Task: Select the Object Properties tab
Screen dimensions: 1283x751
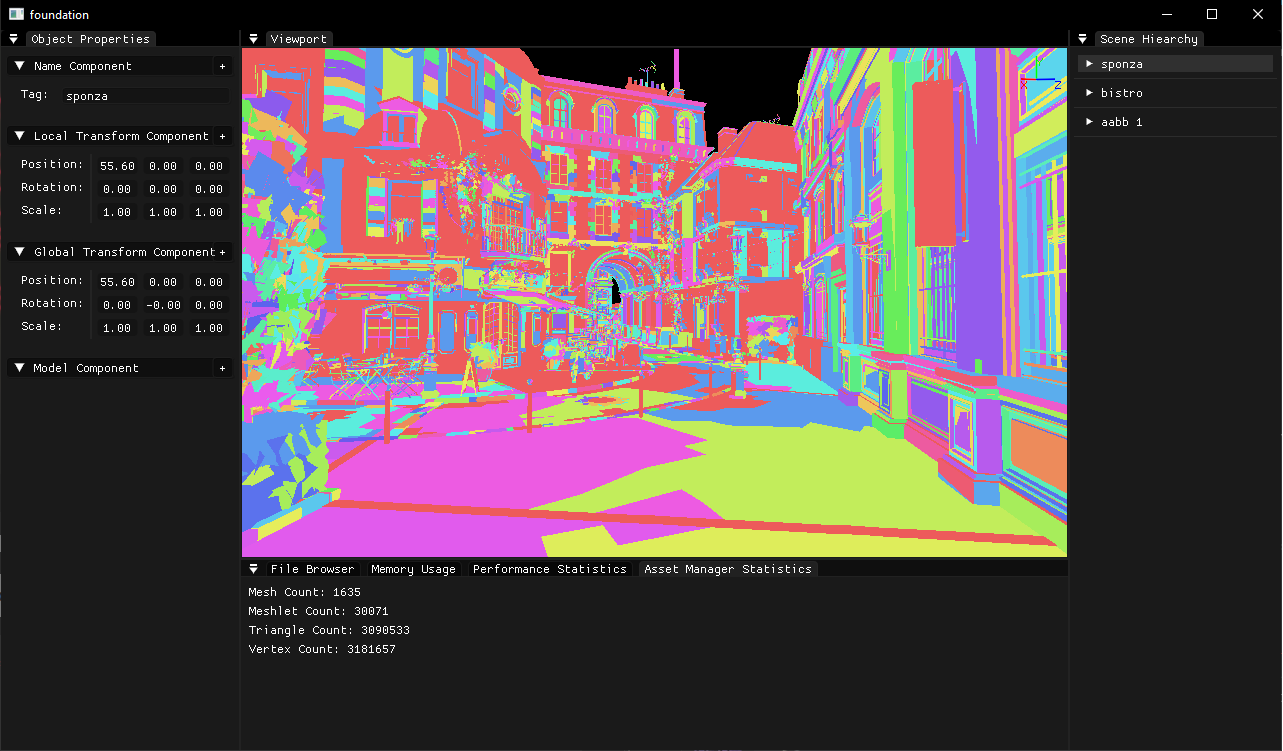Action: pos(91,39)
